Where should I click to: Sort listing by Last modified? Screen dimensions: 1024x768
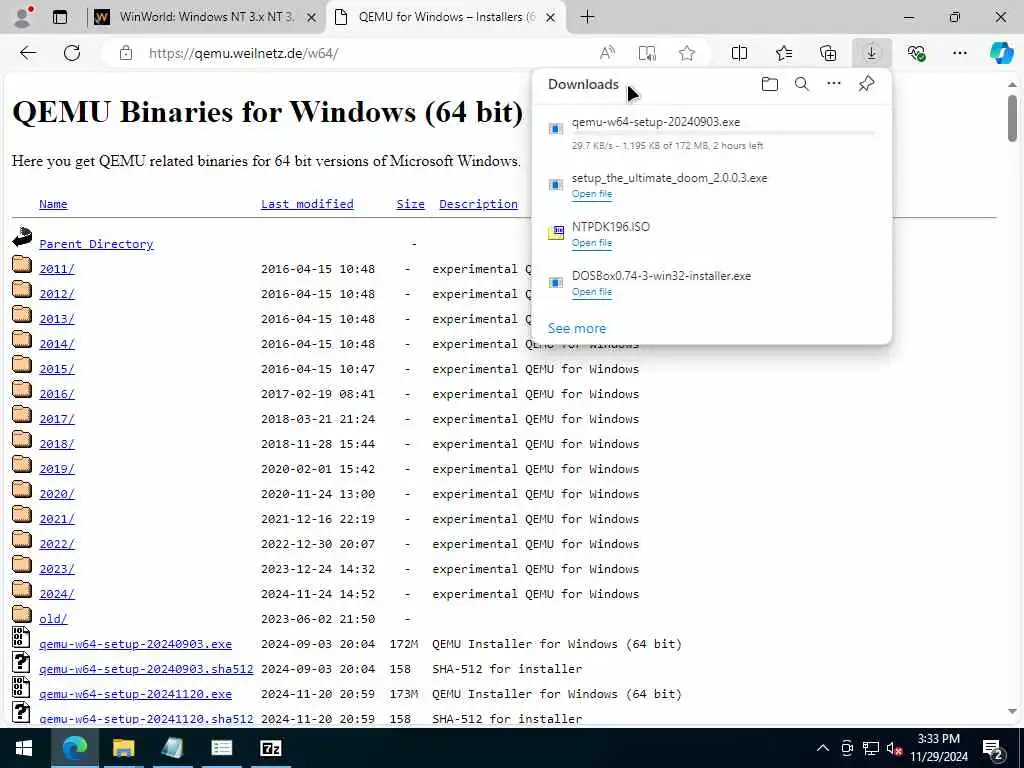pyautogui.click(x=307, y=204)
